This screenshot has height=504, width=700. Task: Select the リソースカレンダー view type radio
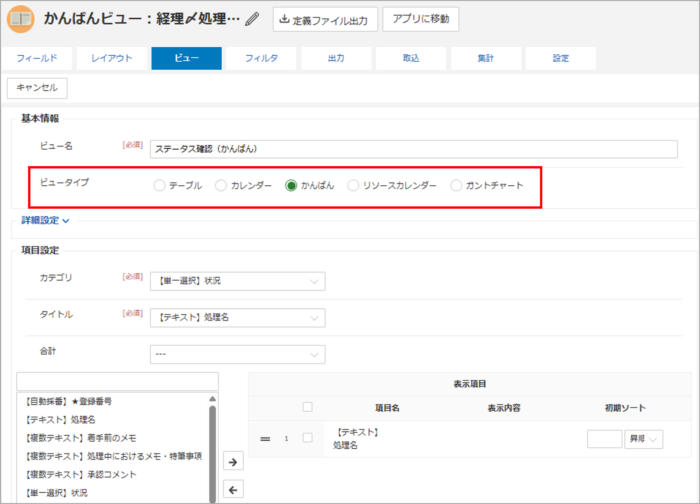[x=353, y=185]
